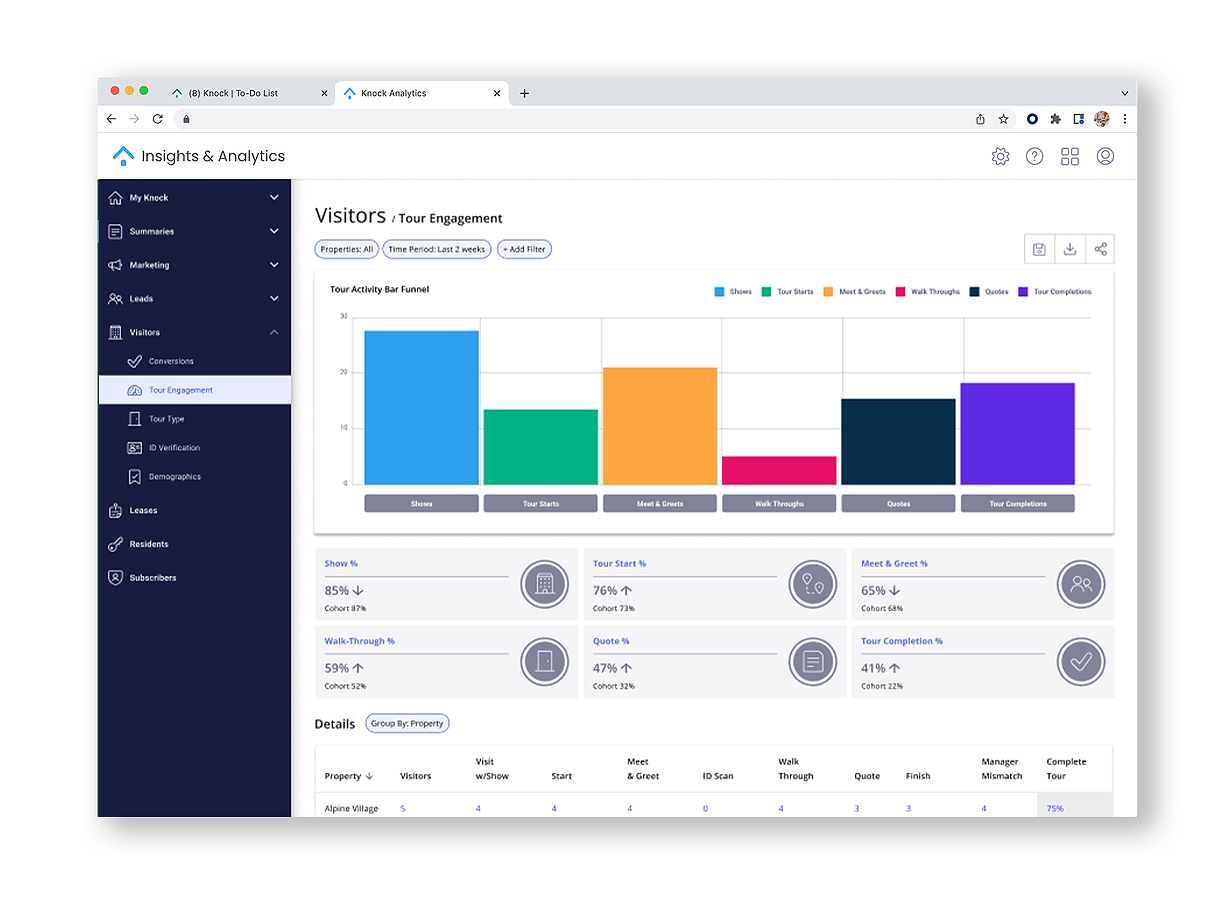Image resolution: width=1229 pixels, height=900 pixels.
Task: Click the Tour Start % map pin icon
Action: click(813, 584)
